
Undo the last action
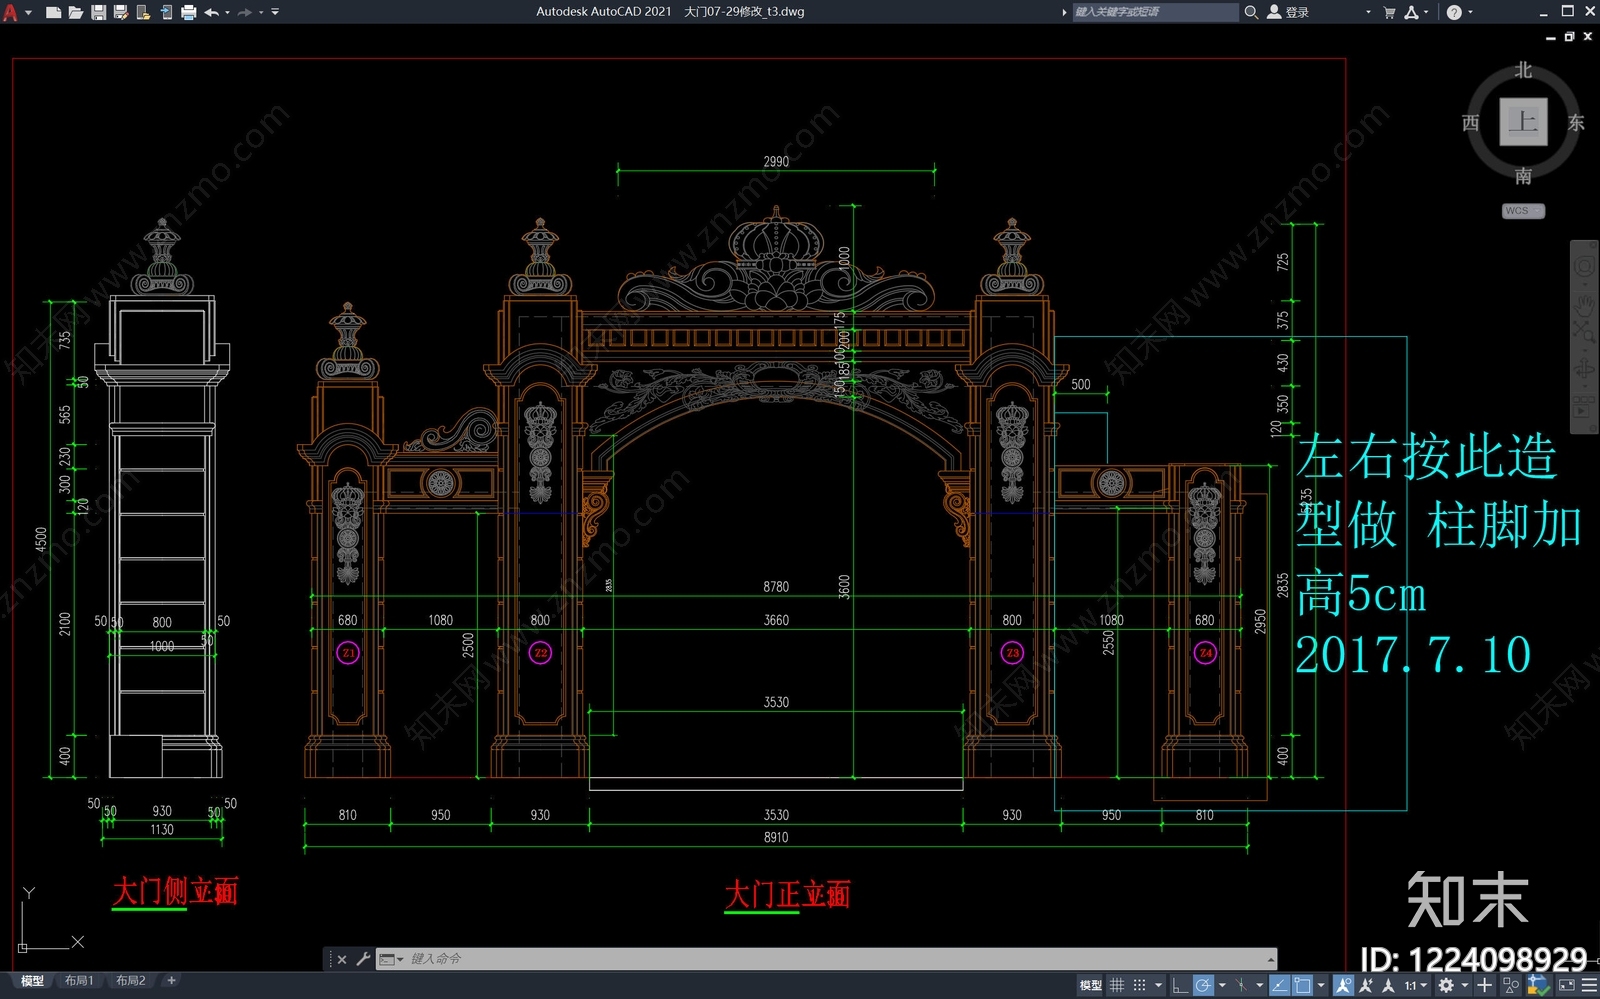tap(211, 13)
